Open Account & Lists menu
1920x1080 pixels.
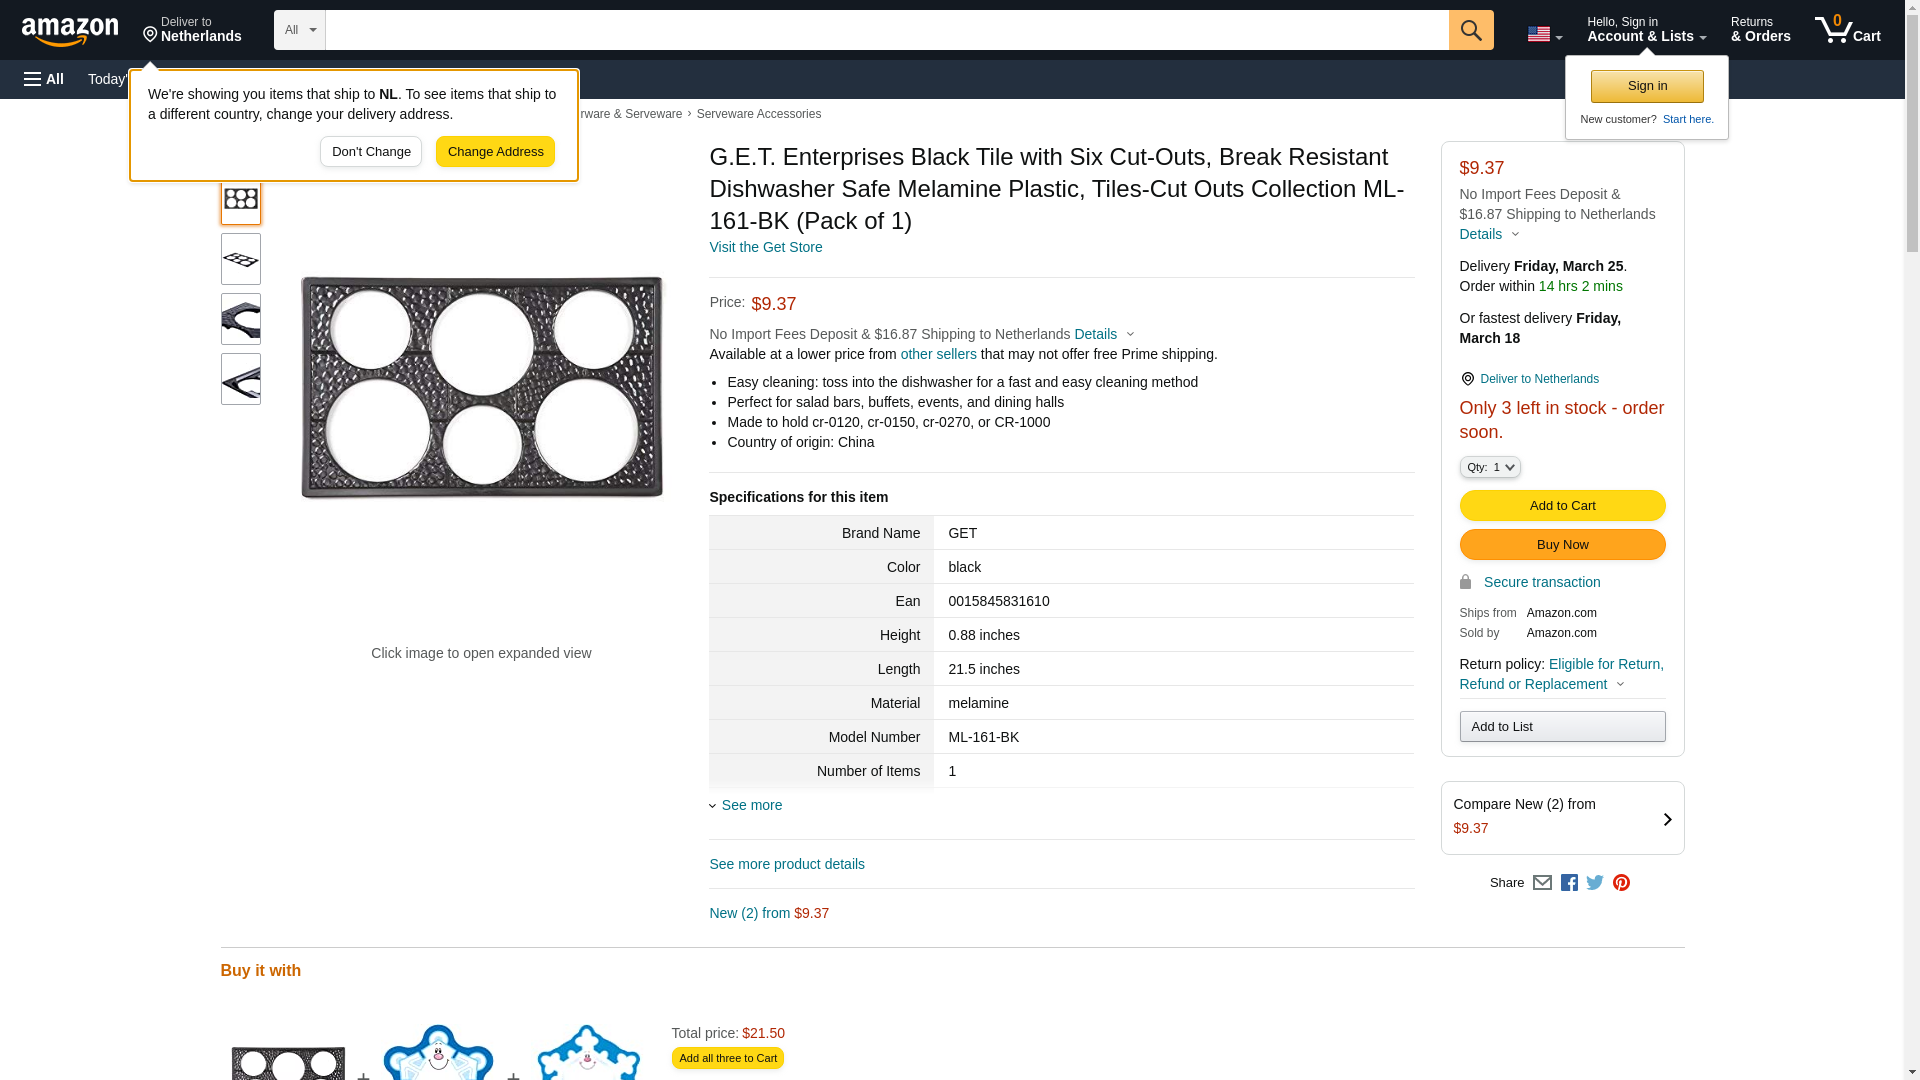(x=1646, y=30)
